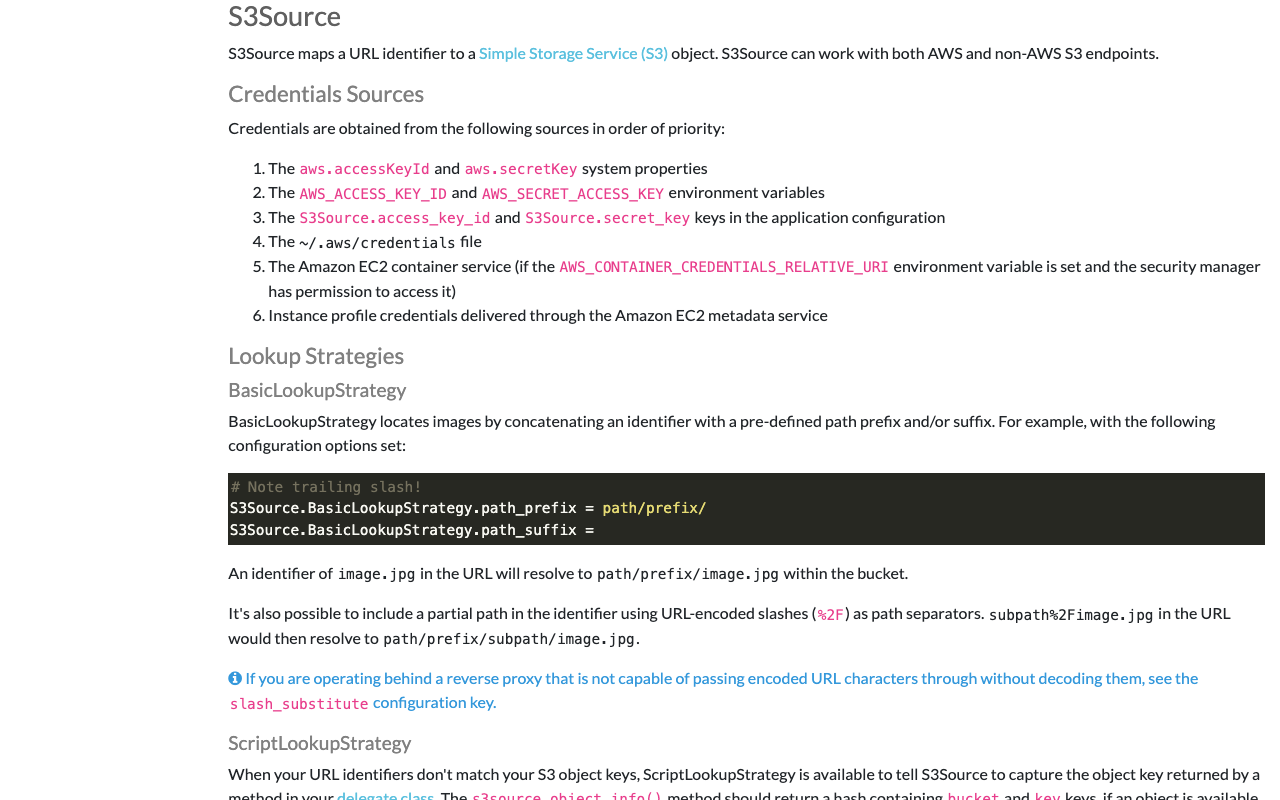Click the BasicLookupStrategy subheading
Image resolution: width=1280 pixels, height=800 pixels.
coord(317,390)
